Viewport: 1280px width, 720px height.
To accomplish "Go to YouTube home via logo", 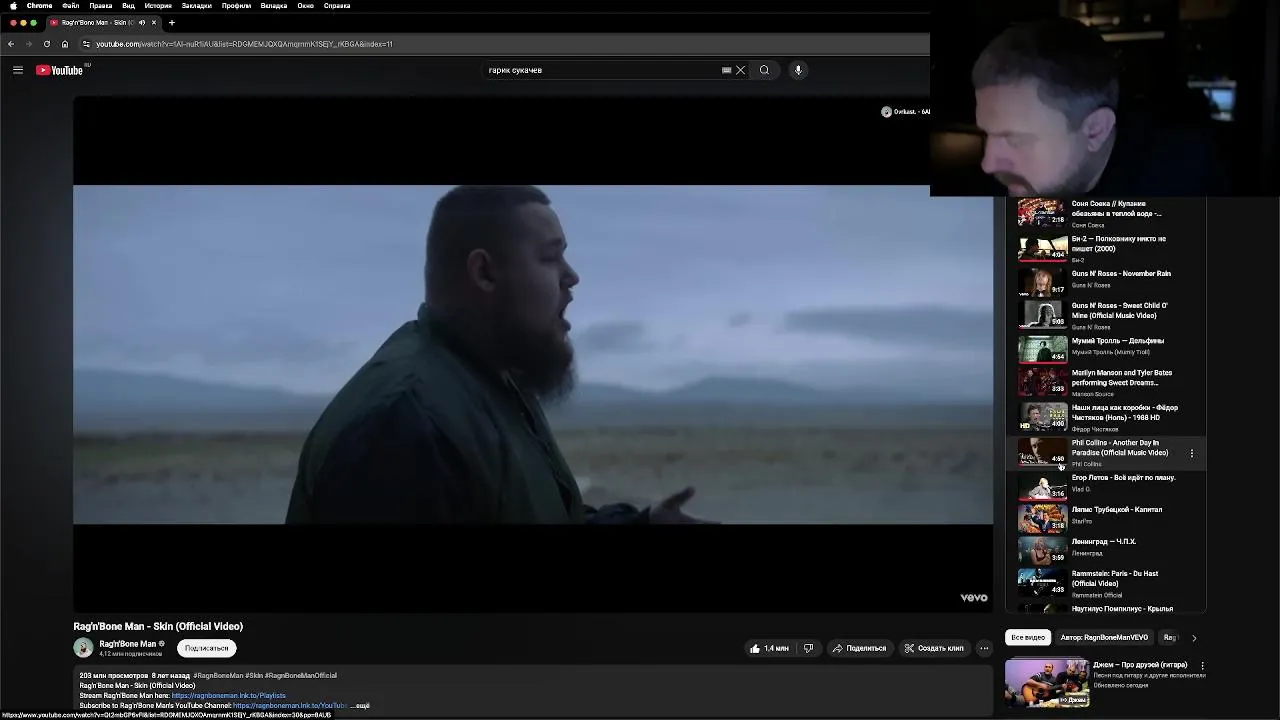I will (x=59, y=70).
